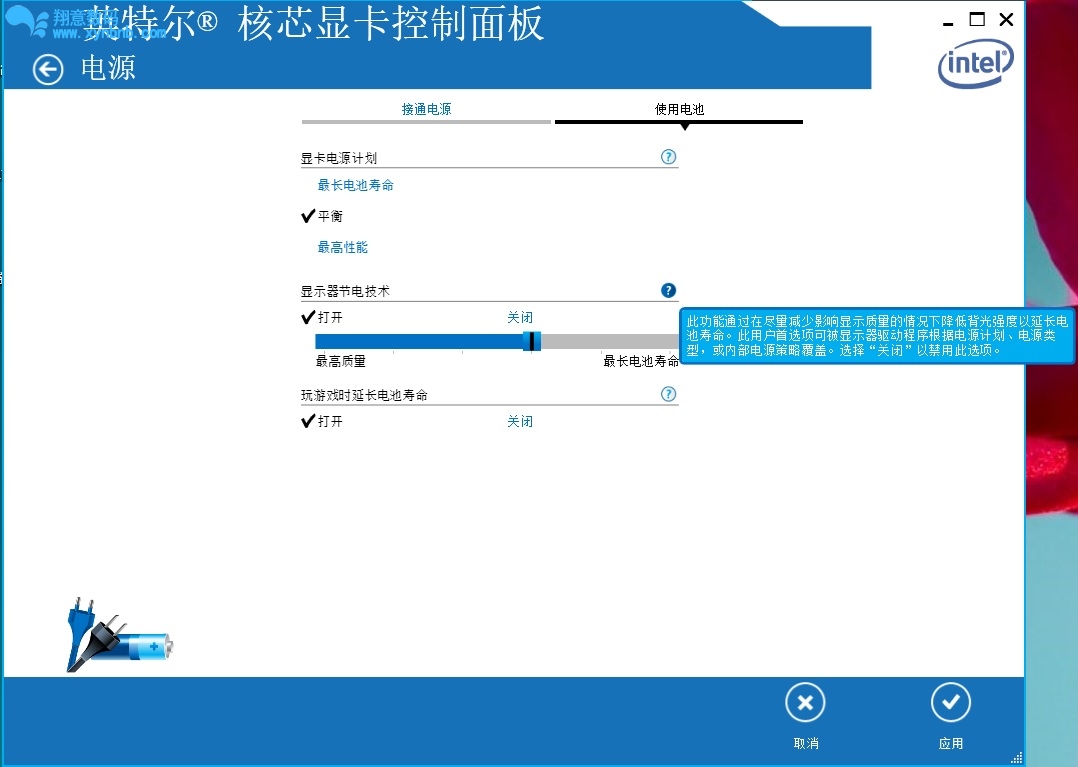Switch to the 接通电源 tab
The image size is (1078, 767).
coord(426,109)
